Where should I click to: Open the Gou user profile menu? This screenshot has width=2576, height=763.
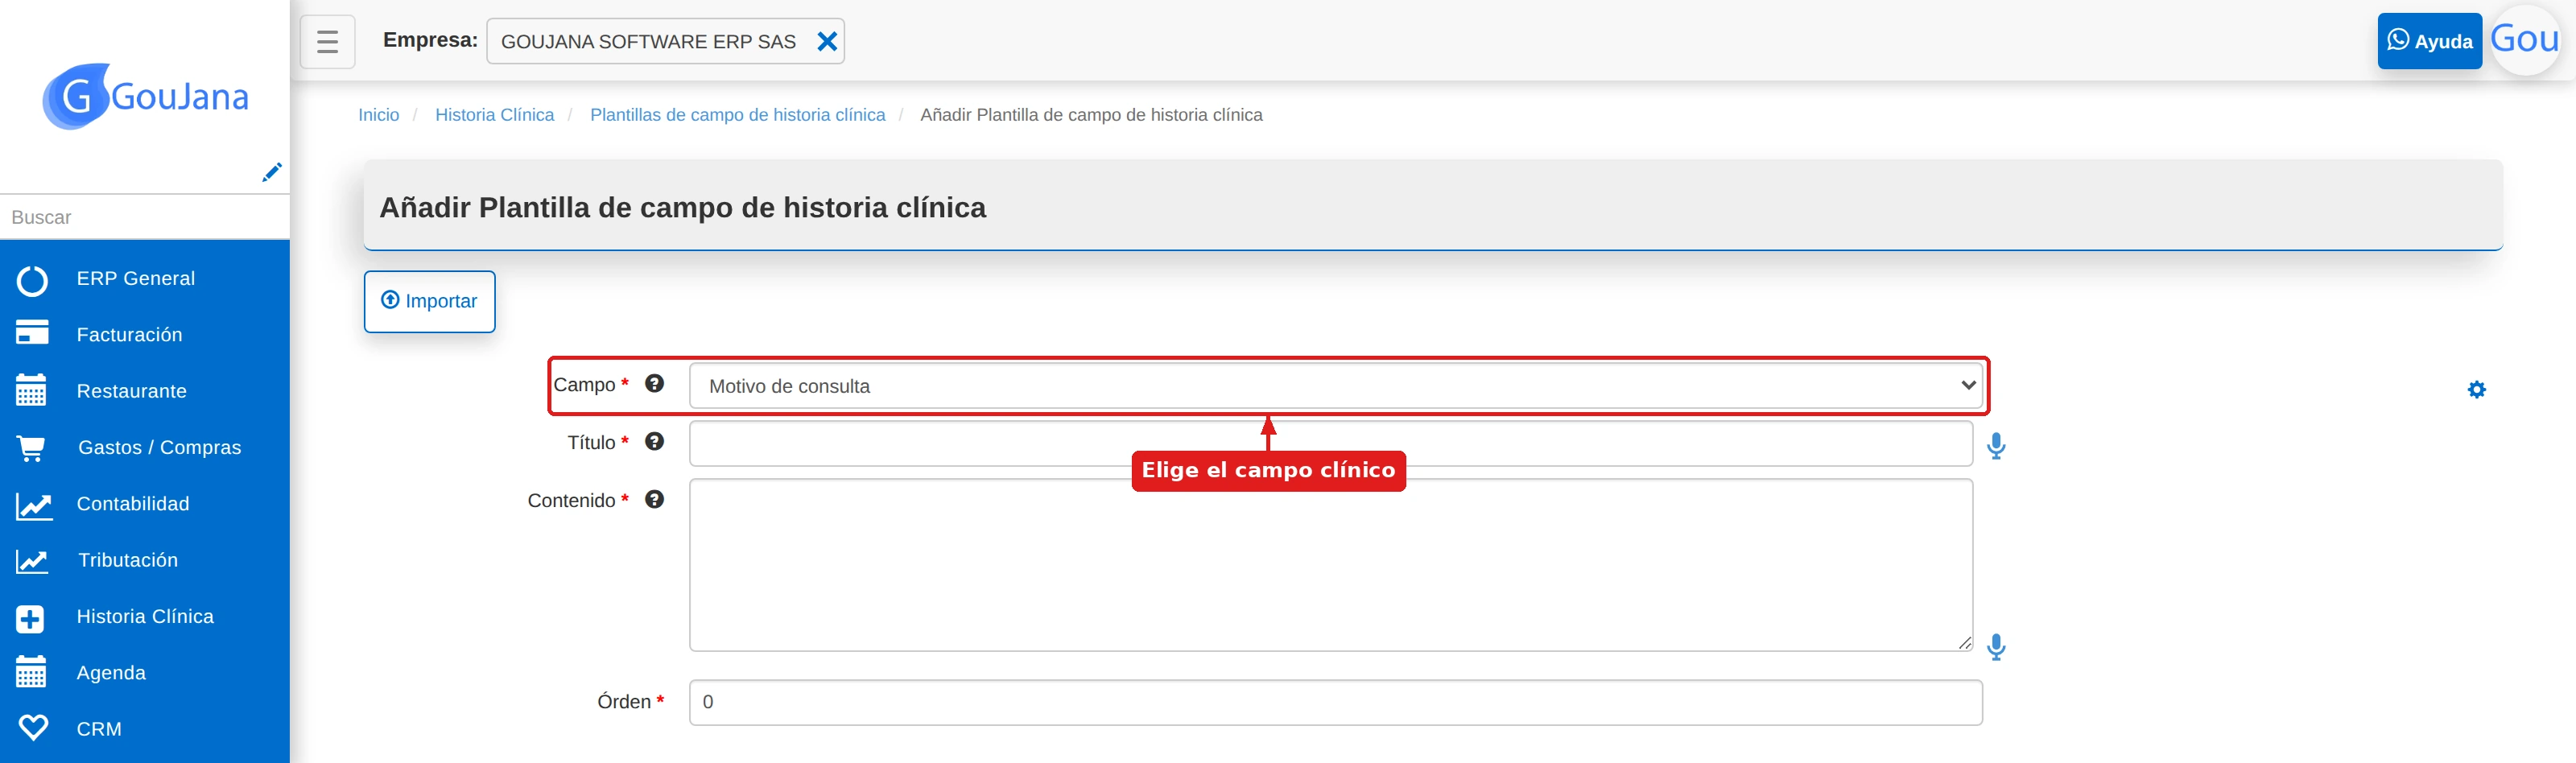pyautogui.click(x=2524, y=40)
